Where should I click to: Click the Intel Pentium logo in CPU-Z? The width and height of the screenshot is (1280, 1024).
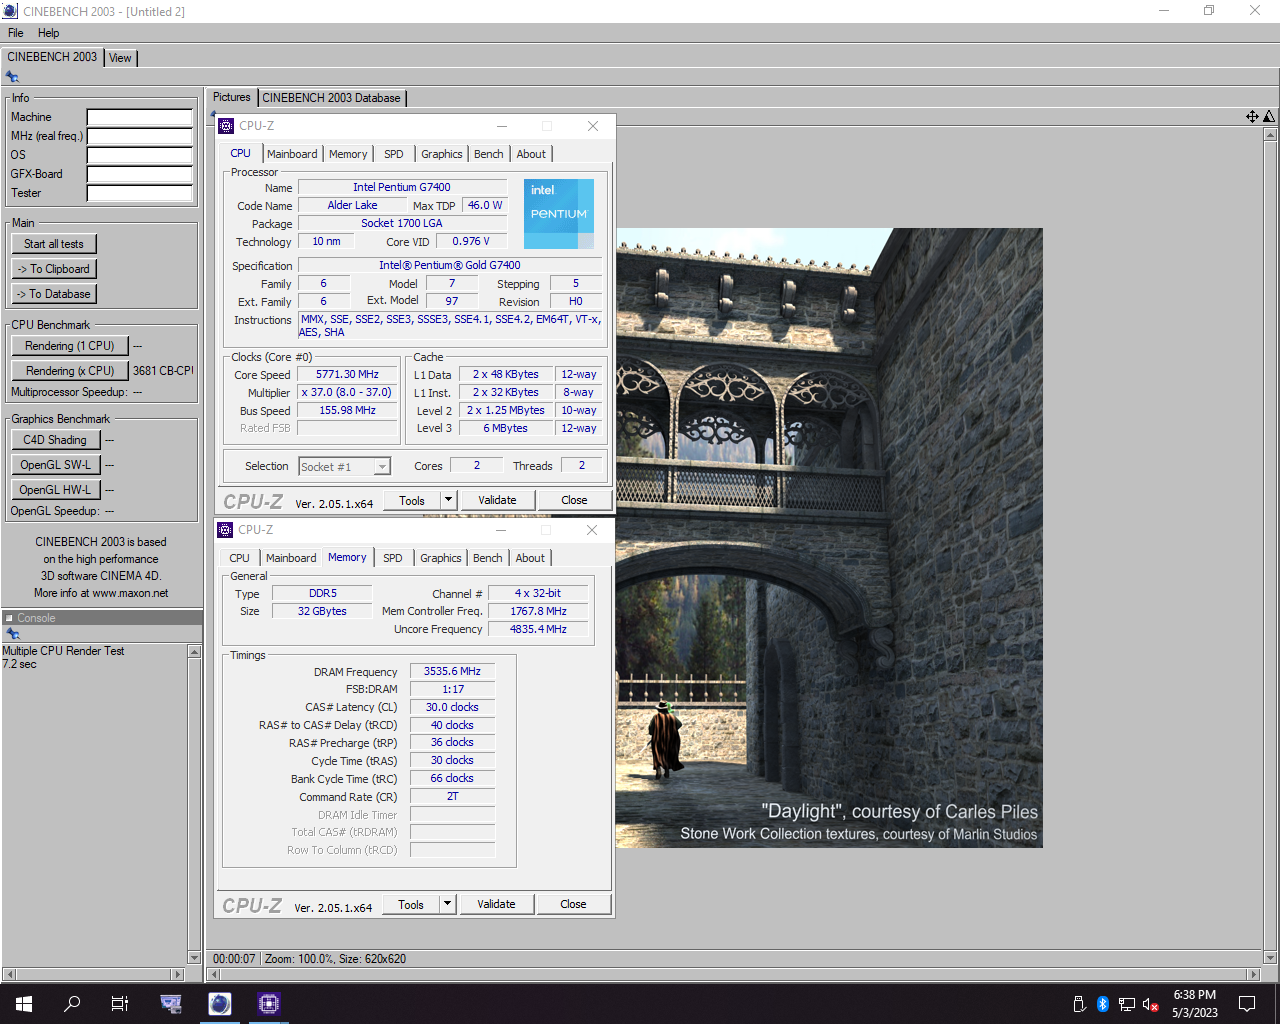[559, 214]
